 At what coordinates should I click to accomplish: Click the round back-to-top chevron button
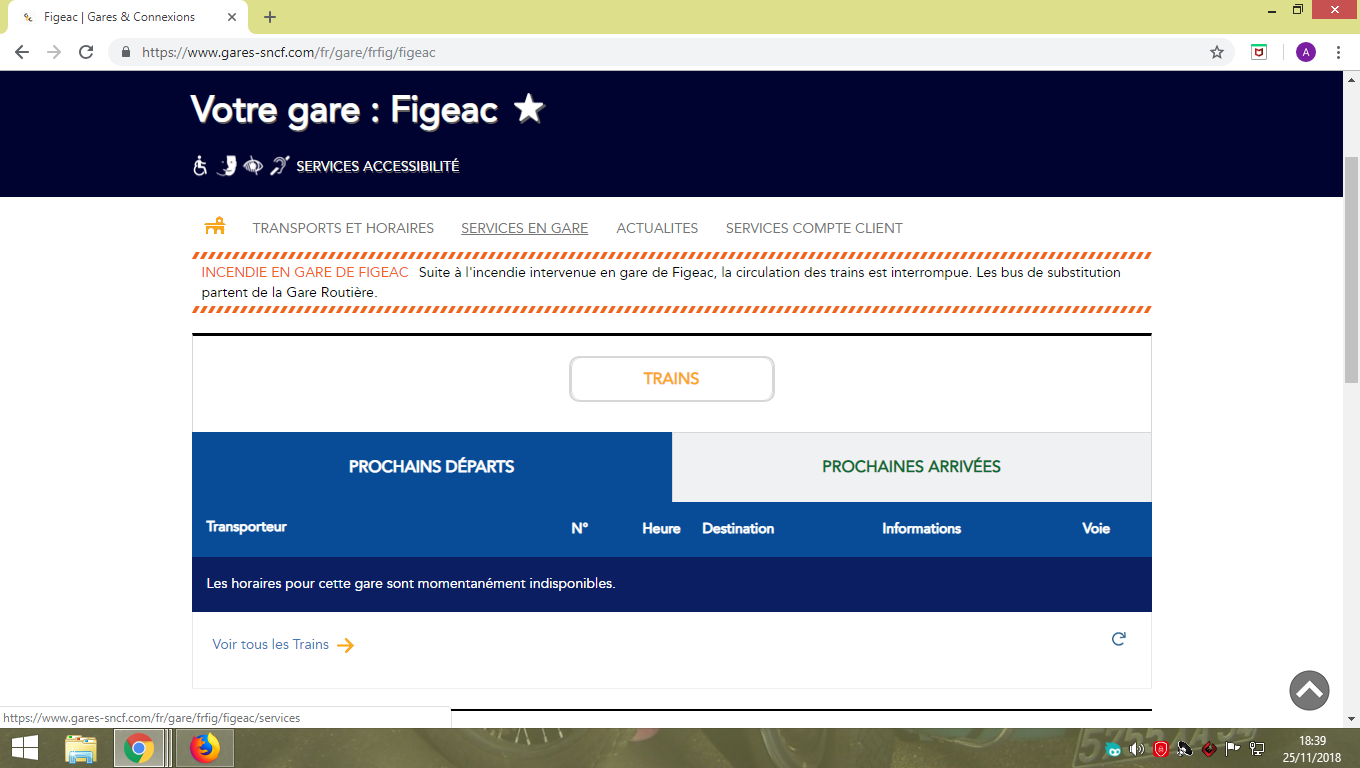click(x=1309, y=690)
